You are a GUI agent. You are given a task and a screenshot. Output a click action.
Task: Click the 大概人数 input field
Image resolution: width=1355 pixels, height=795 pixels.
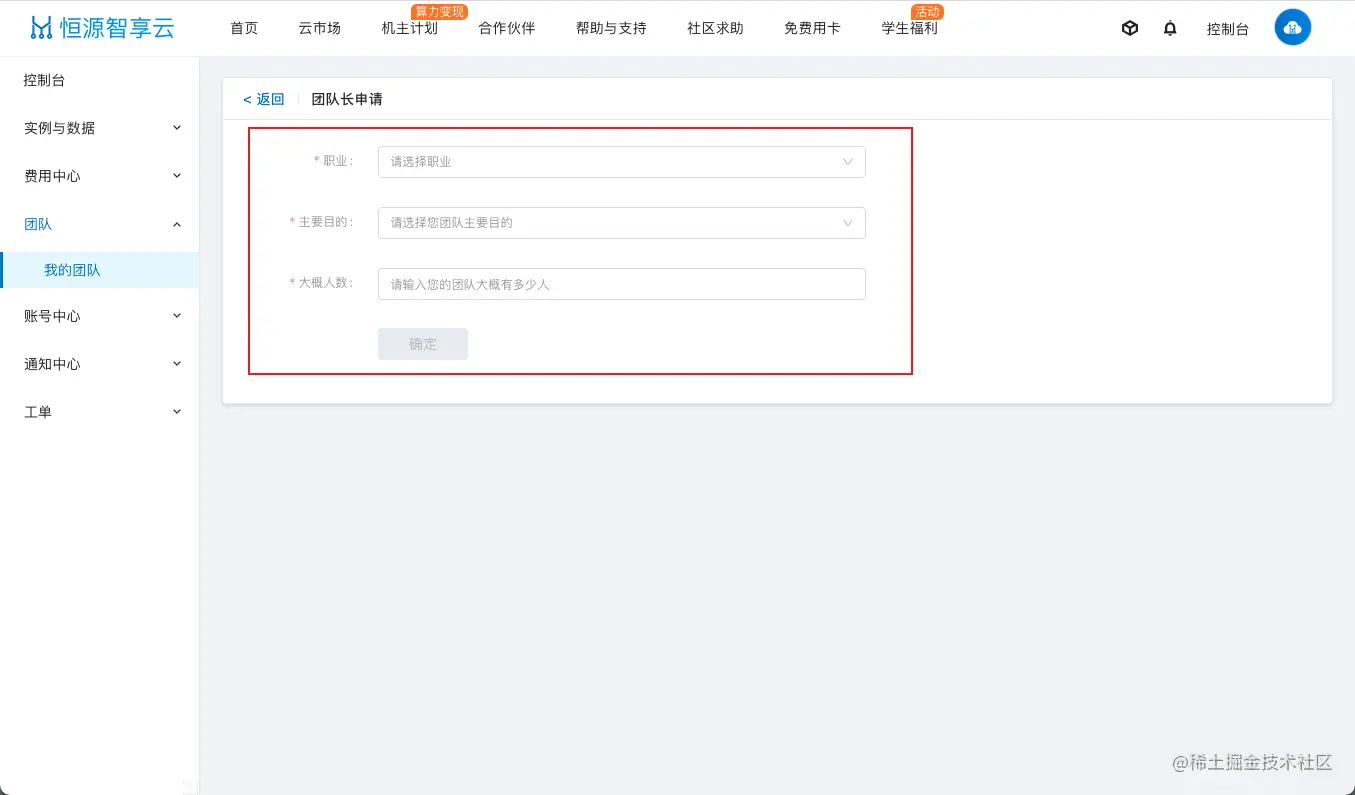point(621,284)
